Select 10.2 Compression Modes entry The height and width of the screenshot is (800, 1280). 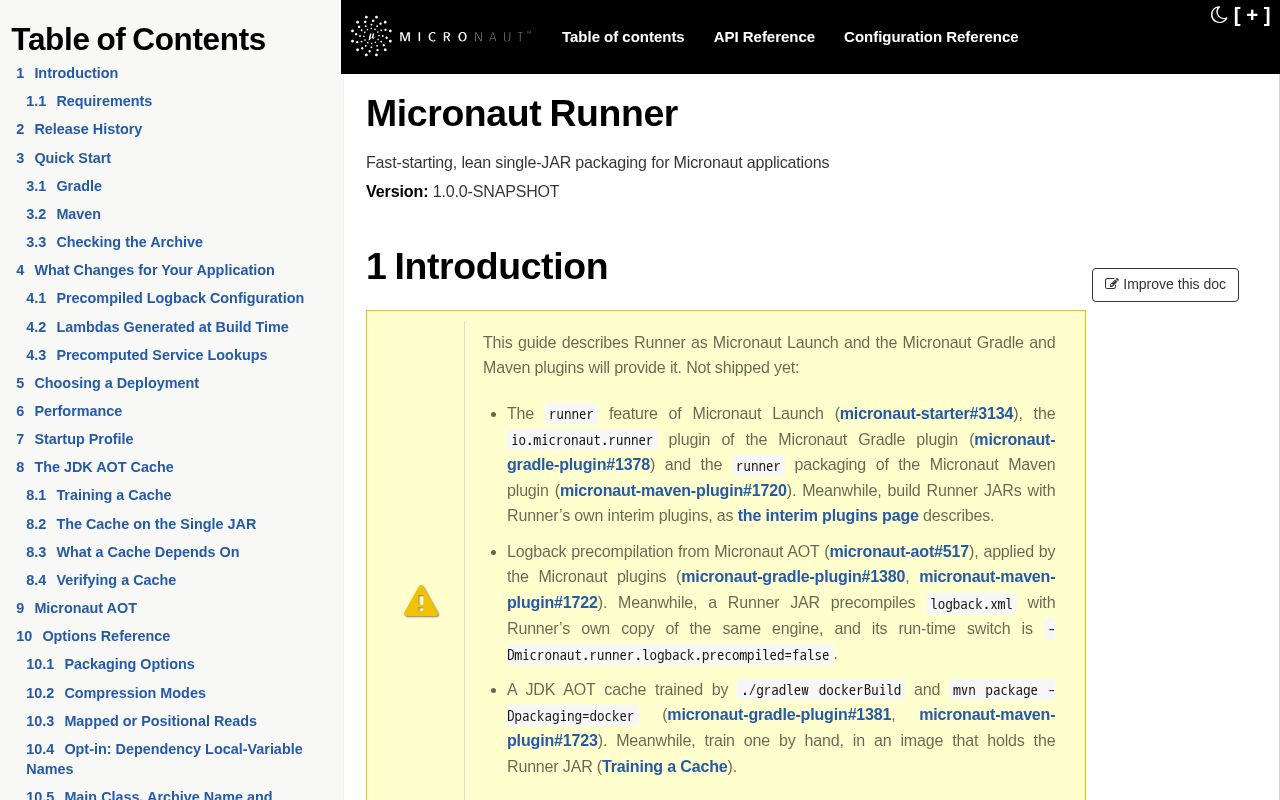[116, 693]
